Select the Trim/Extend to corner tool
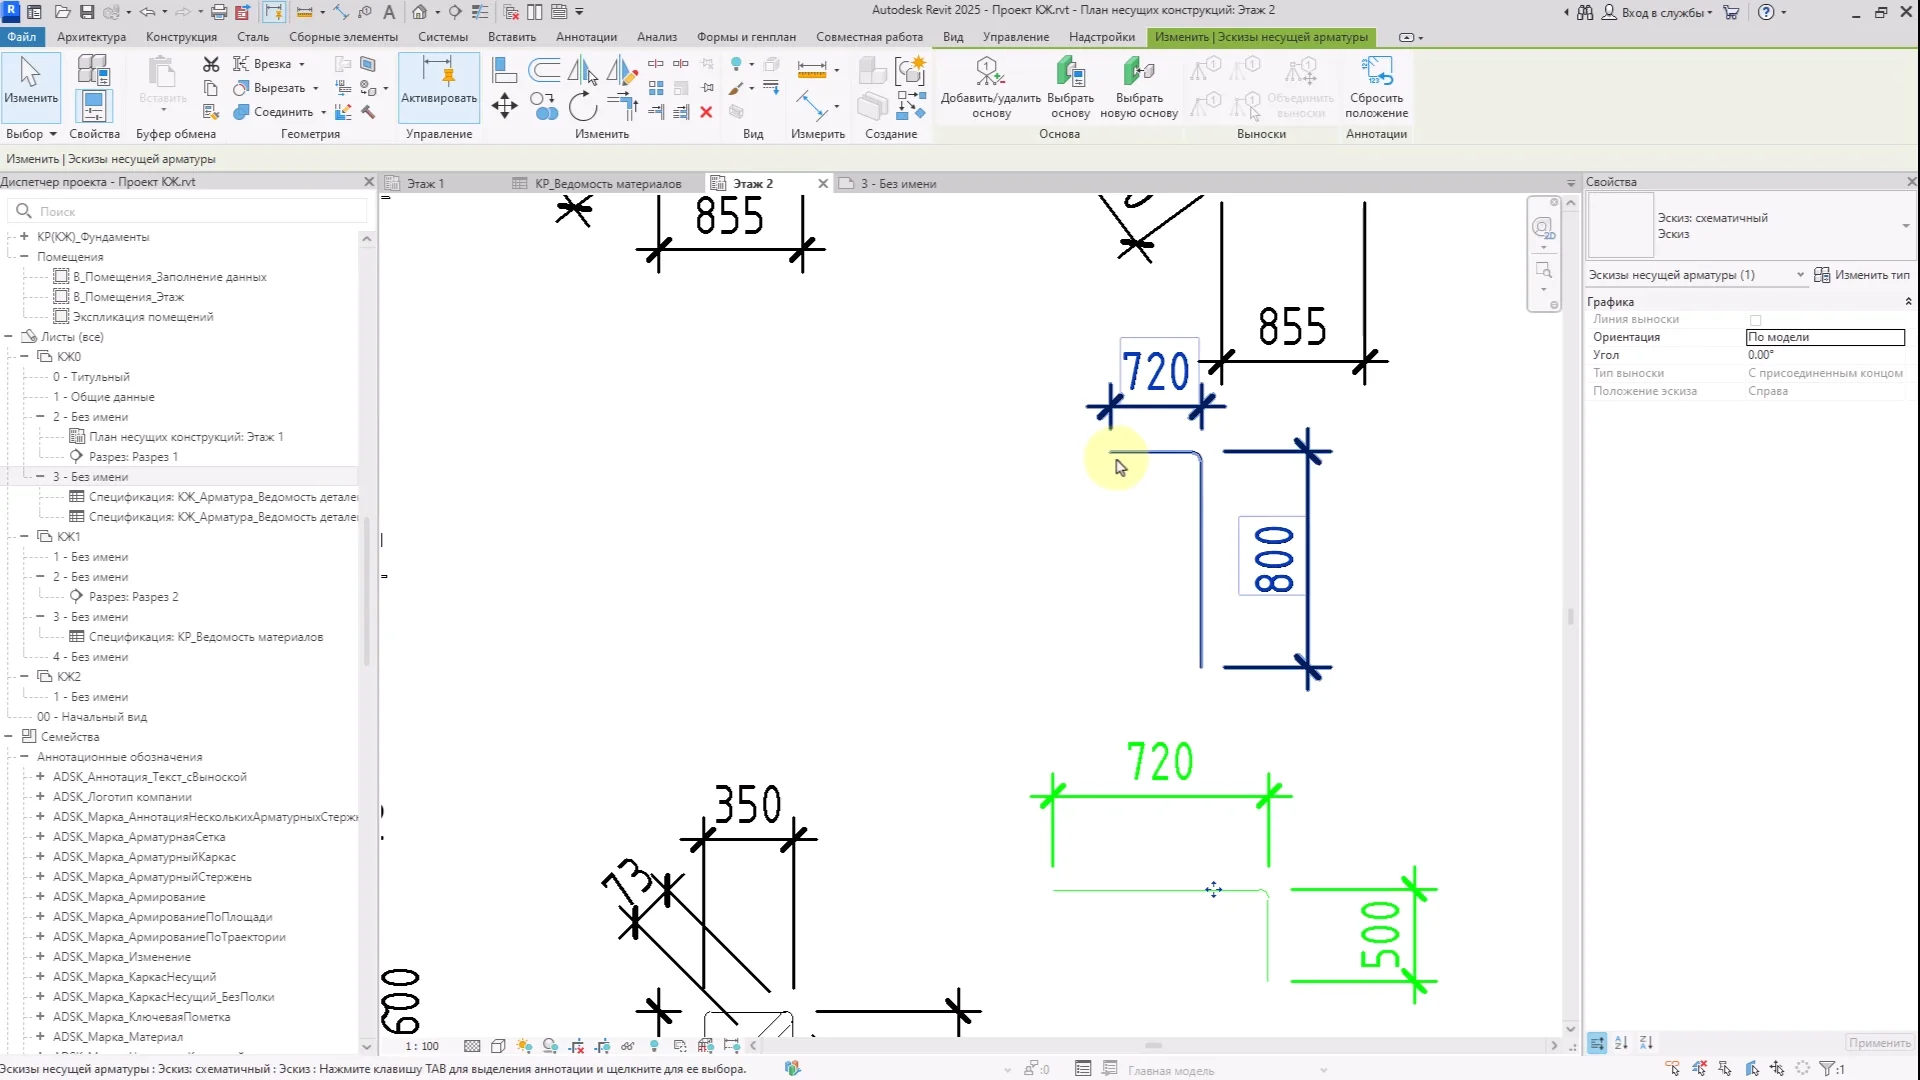 622,104
